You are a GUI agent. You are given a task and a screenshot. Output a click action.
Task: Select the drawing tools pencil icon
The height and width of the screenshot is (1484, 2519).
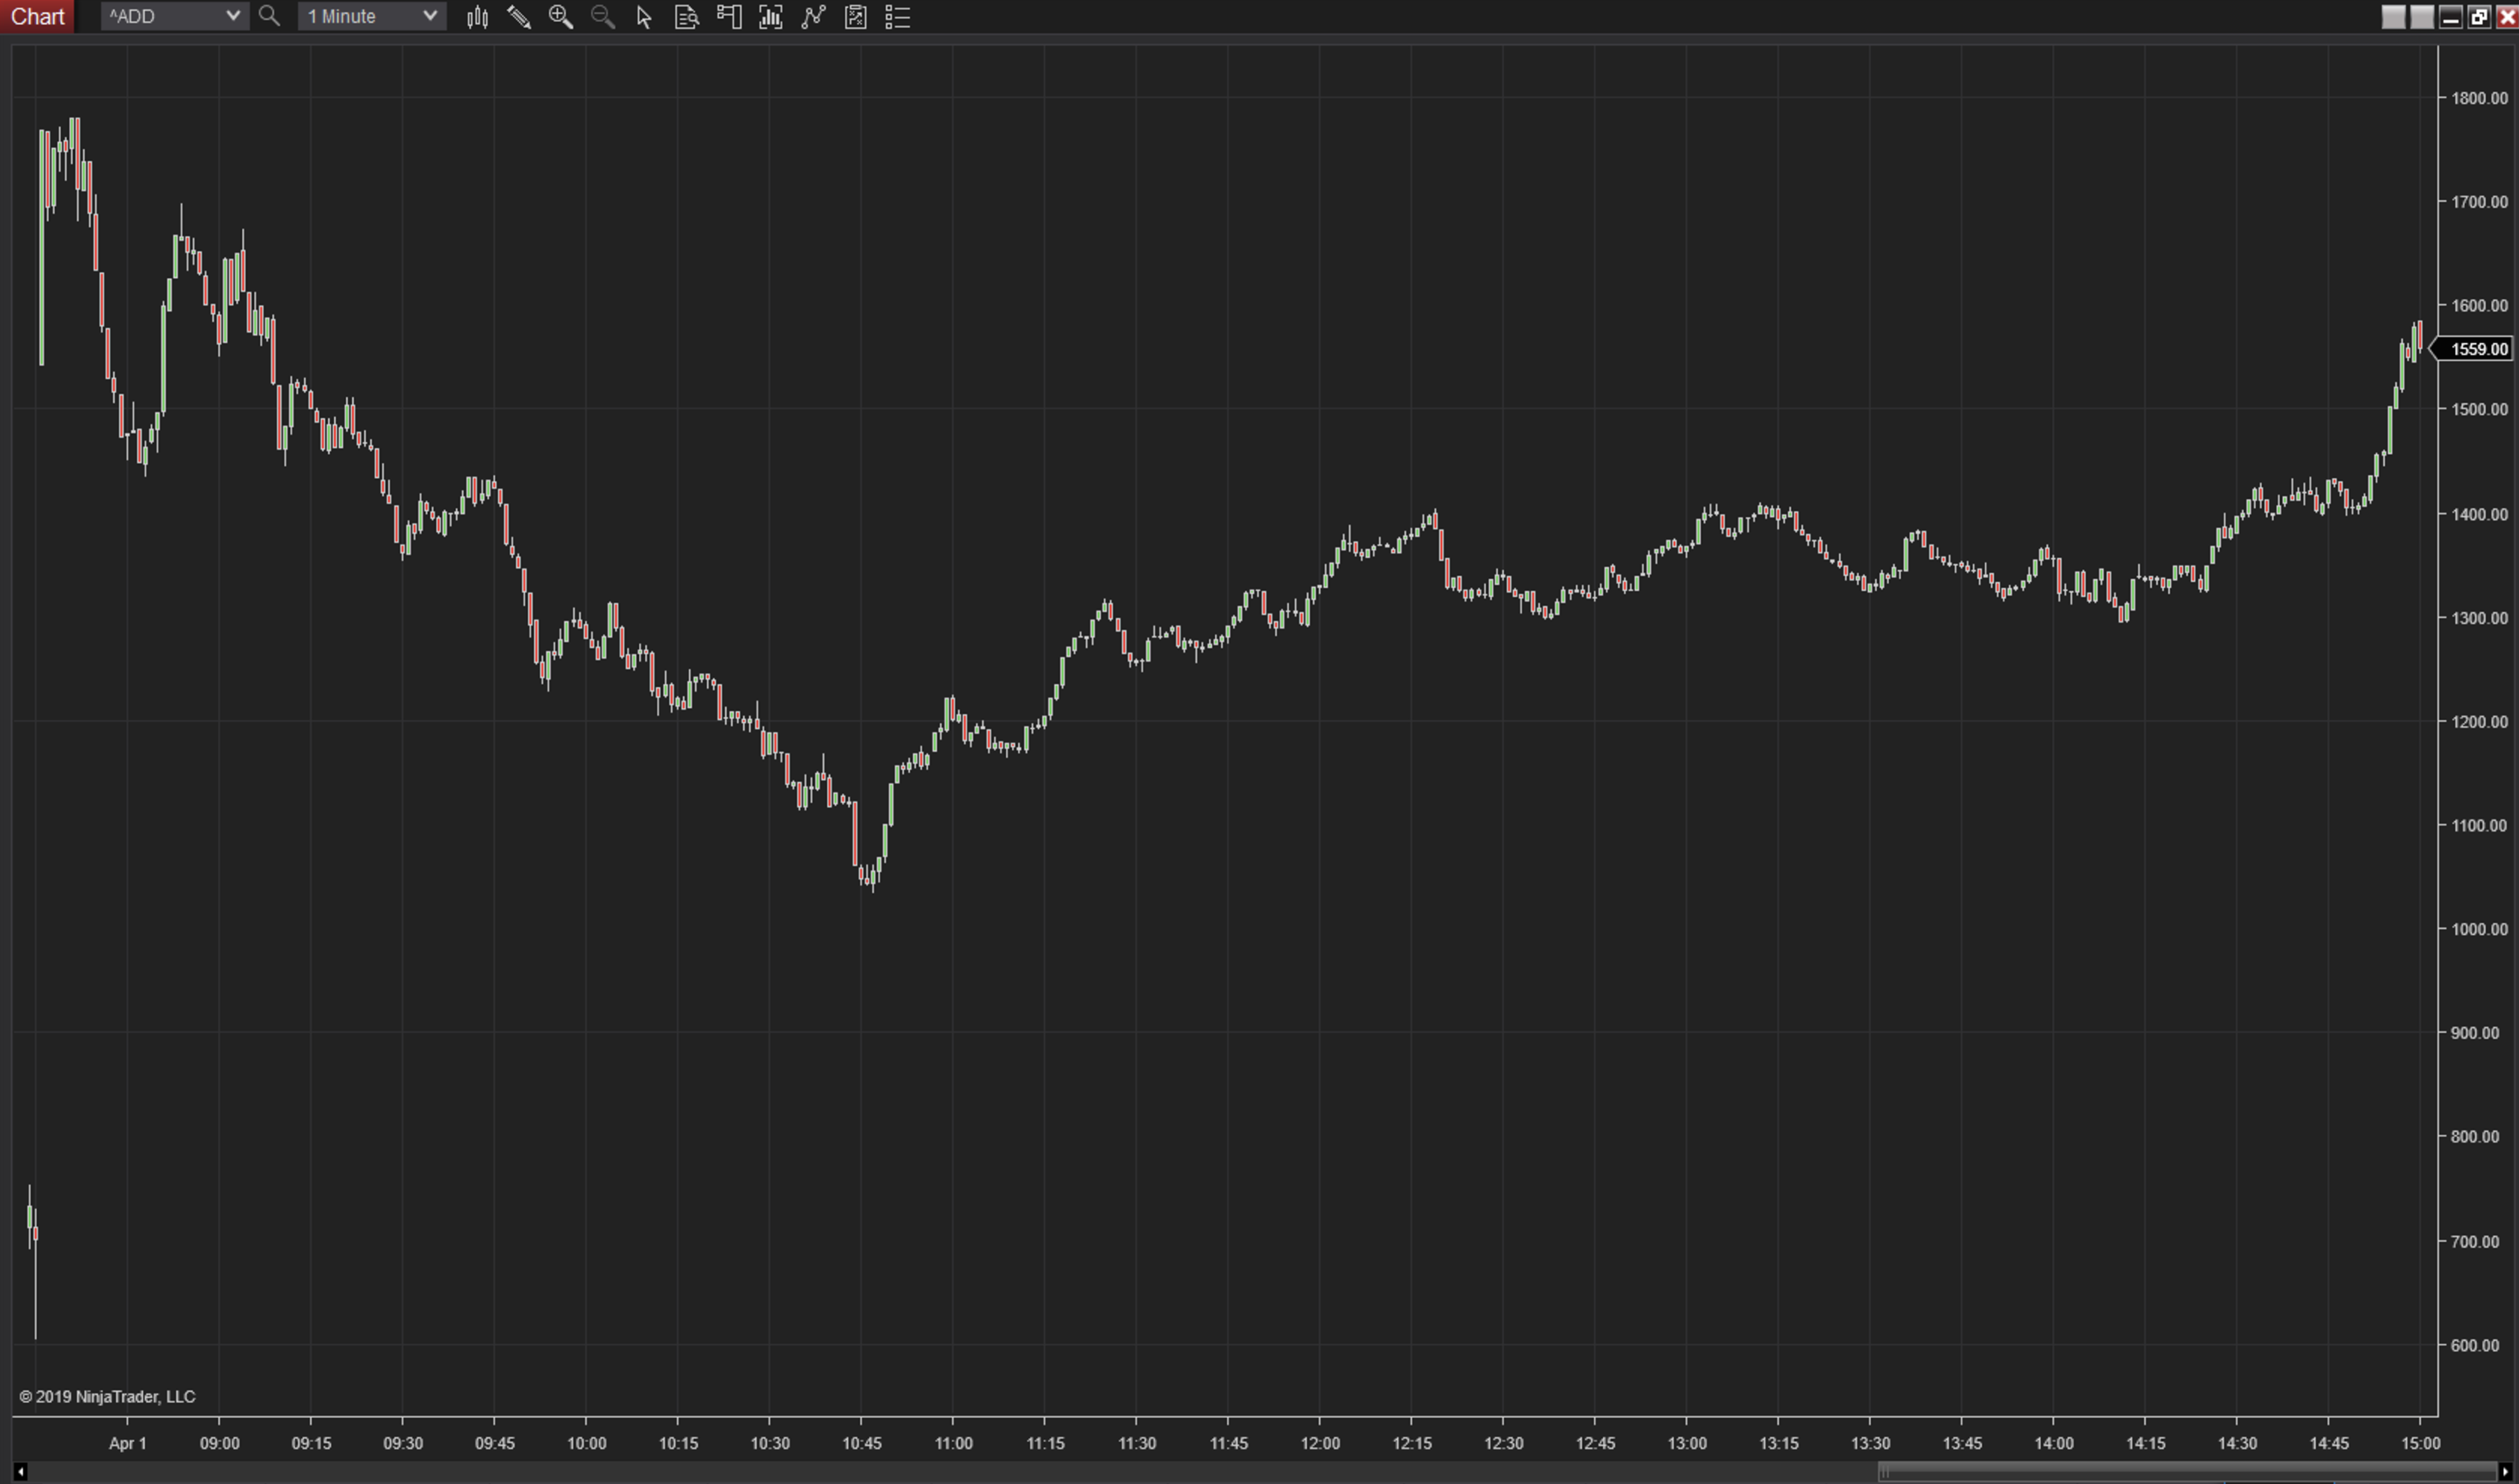coord(519,17)
